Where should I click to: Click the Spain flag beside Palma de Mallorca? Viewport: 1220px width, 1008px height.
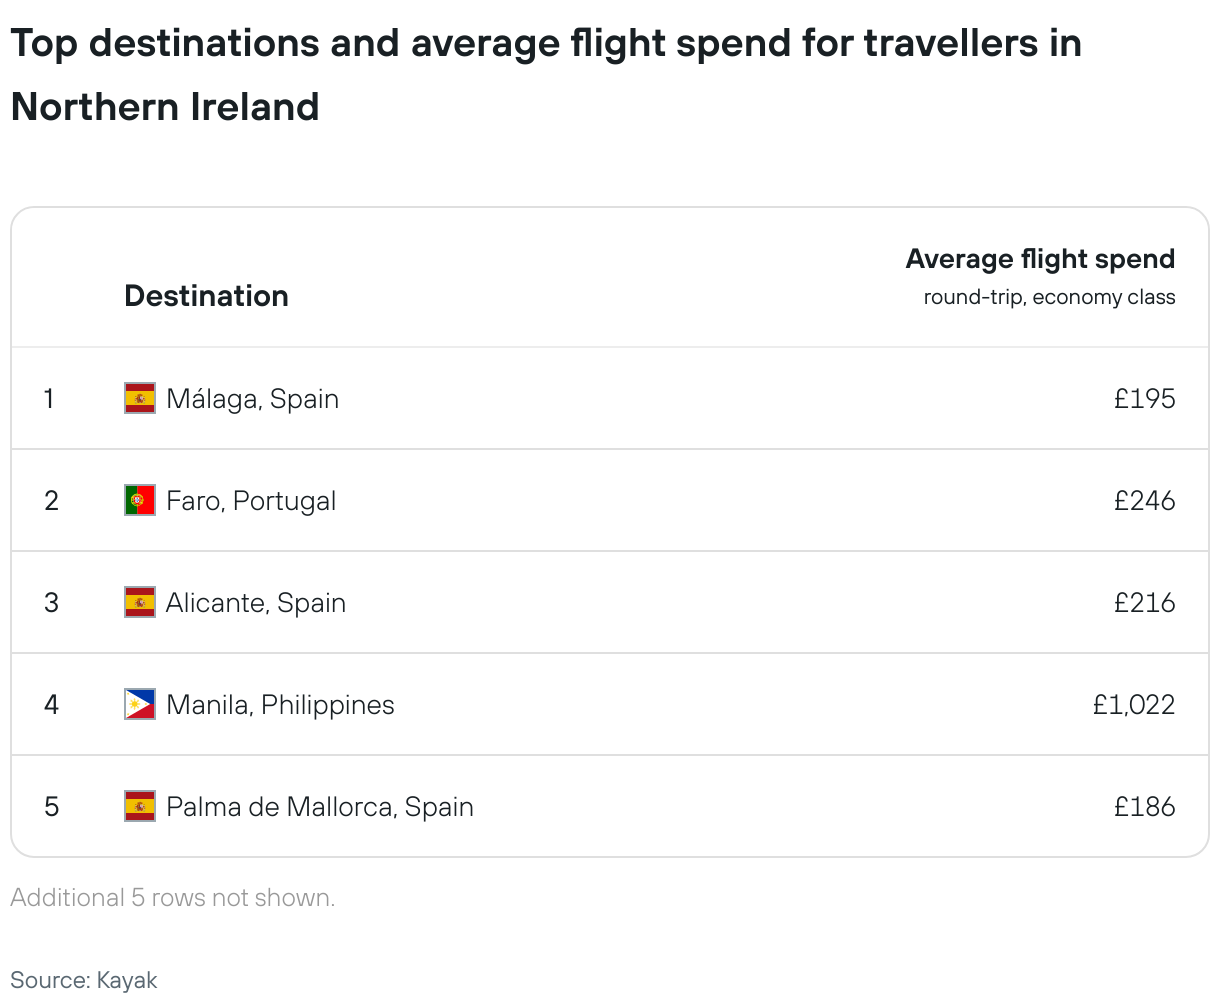click(x=140, y=806)
